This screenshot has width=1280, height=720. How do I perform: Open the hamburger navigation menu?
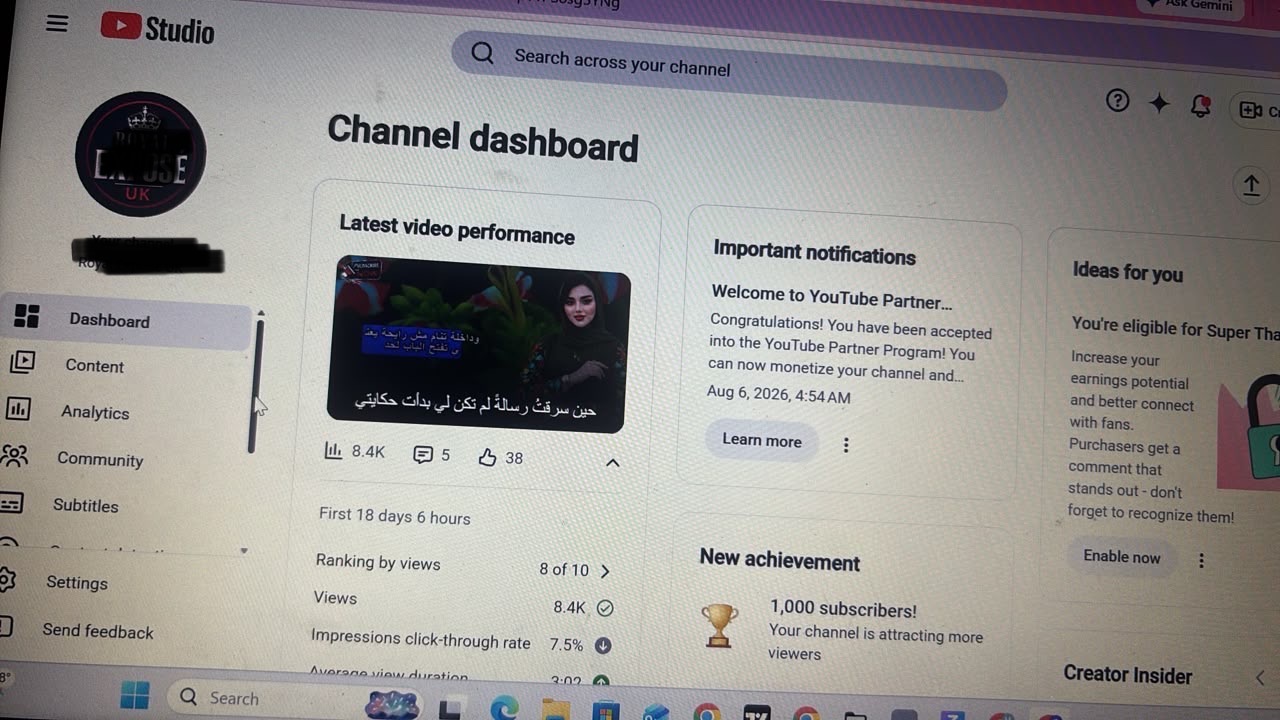tap(57, 23)
